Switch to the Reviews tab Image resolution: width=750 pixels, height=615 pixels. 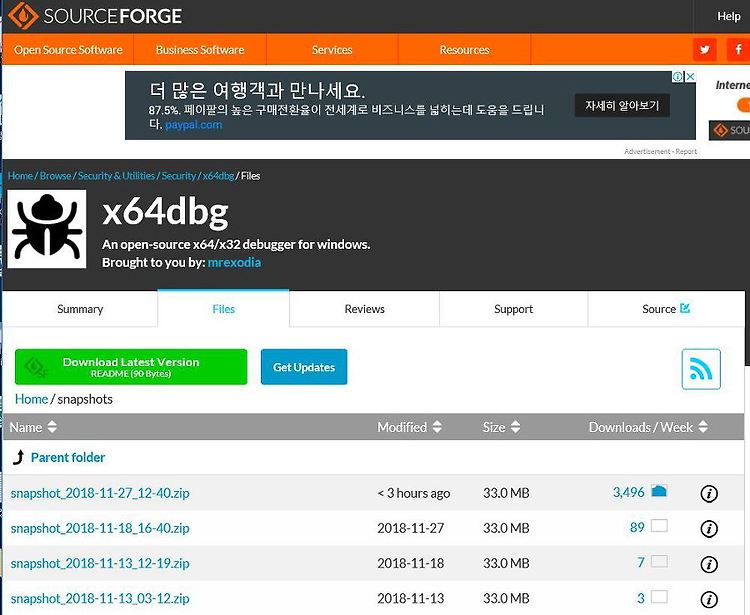click(x=364, y=309)
